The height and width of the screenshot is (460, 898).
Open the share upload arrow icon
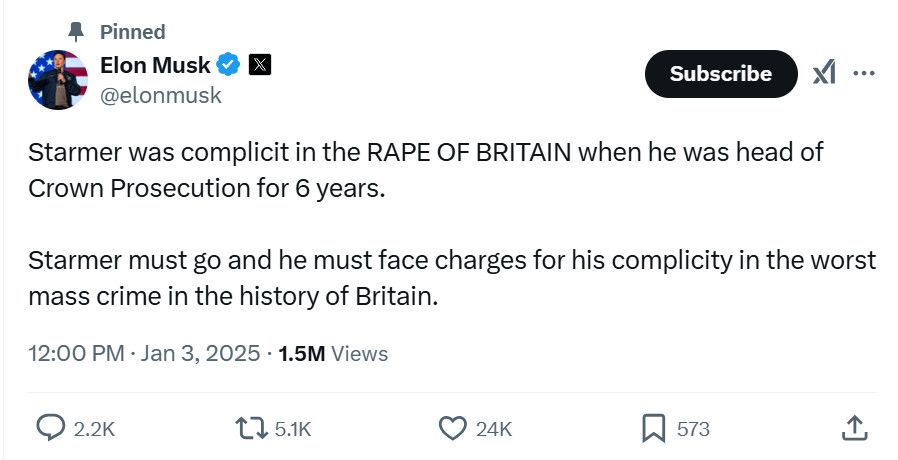click(854, 428)
